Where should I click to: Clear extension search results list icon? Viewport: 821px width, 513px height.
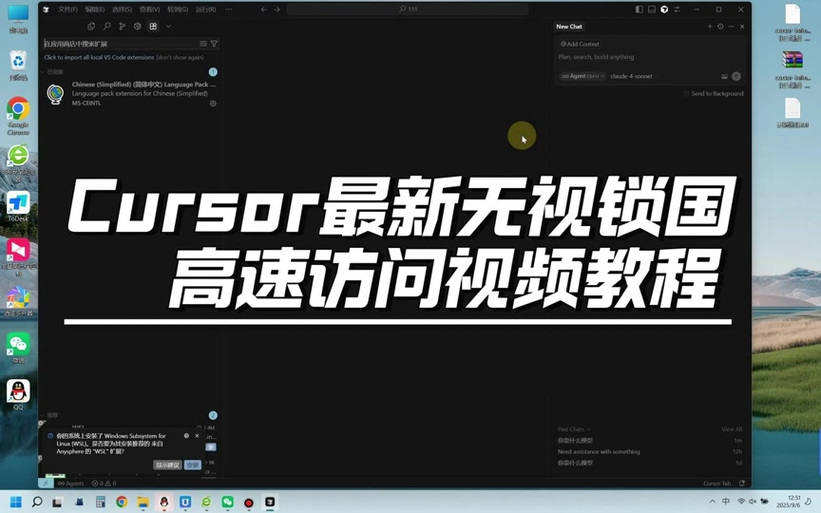[203, 43]
